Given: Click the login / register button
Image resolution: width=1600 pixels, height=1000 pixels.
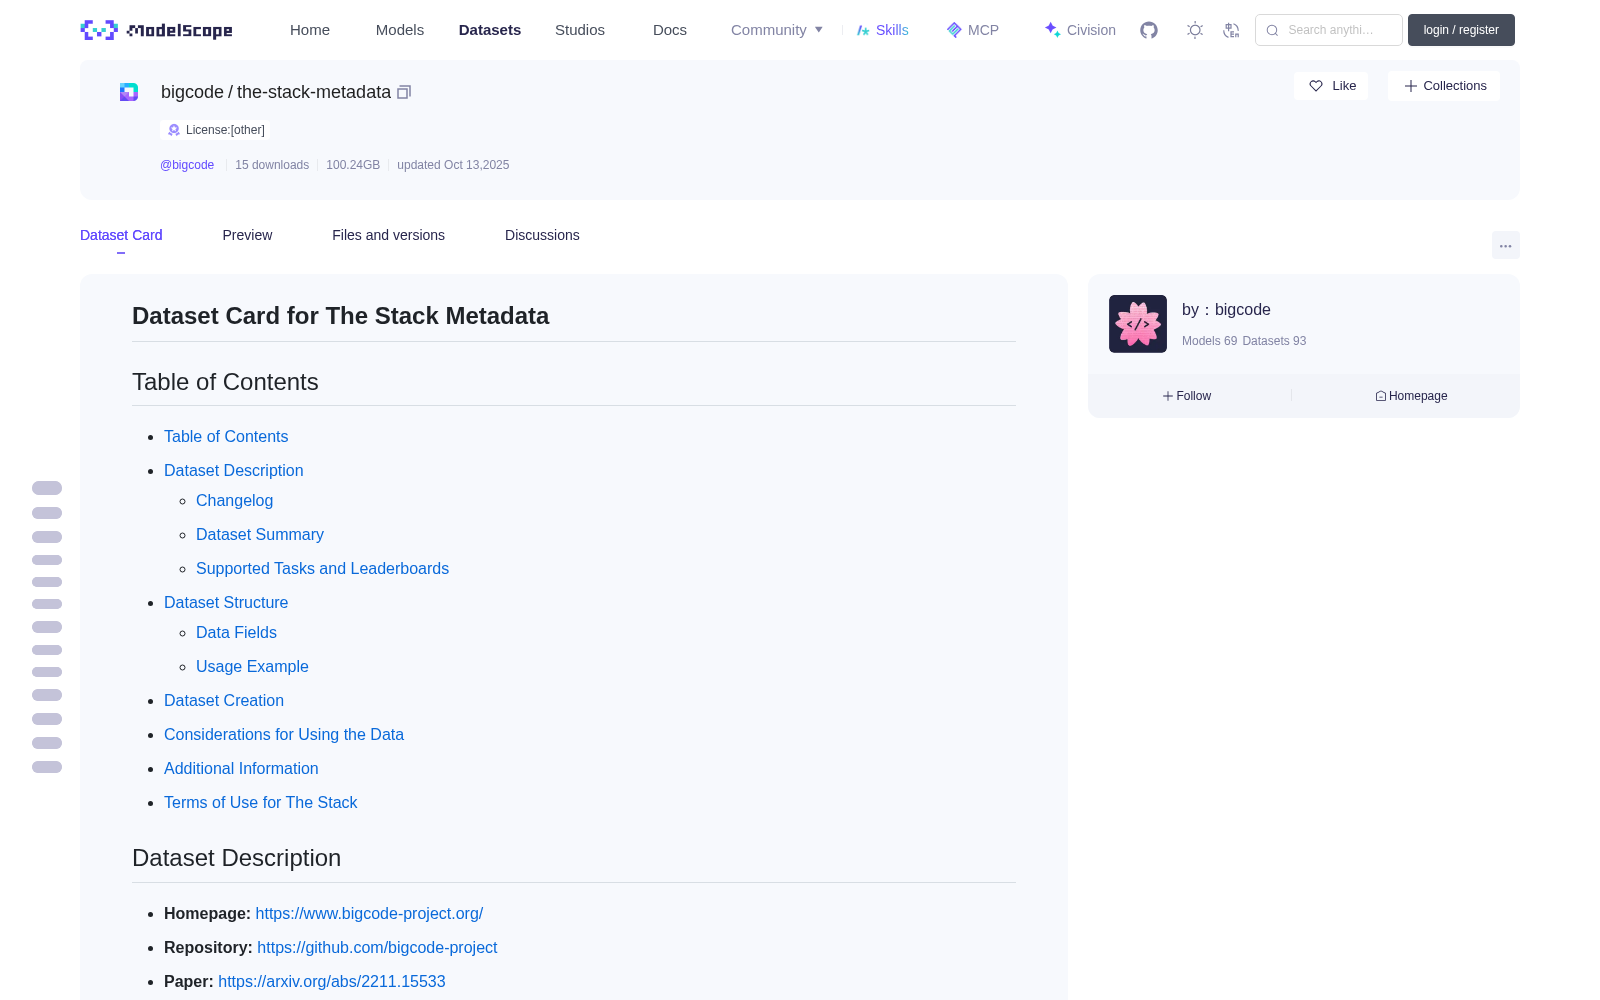Looking at the screenshot, I should (1461, 30).
